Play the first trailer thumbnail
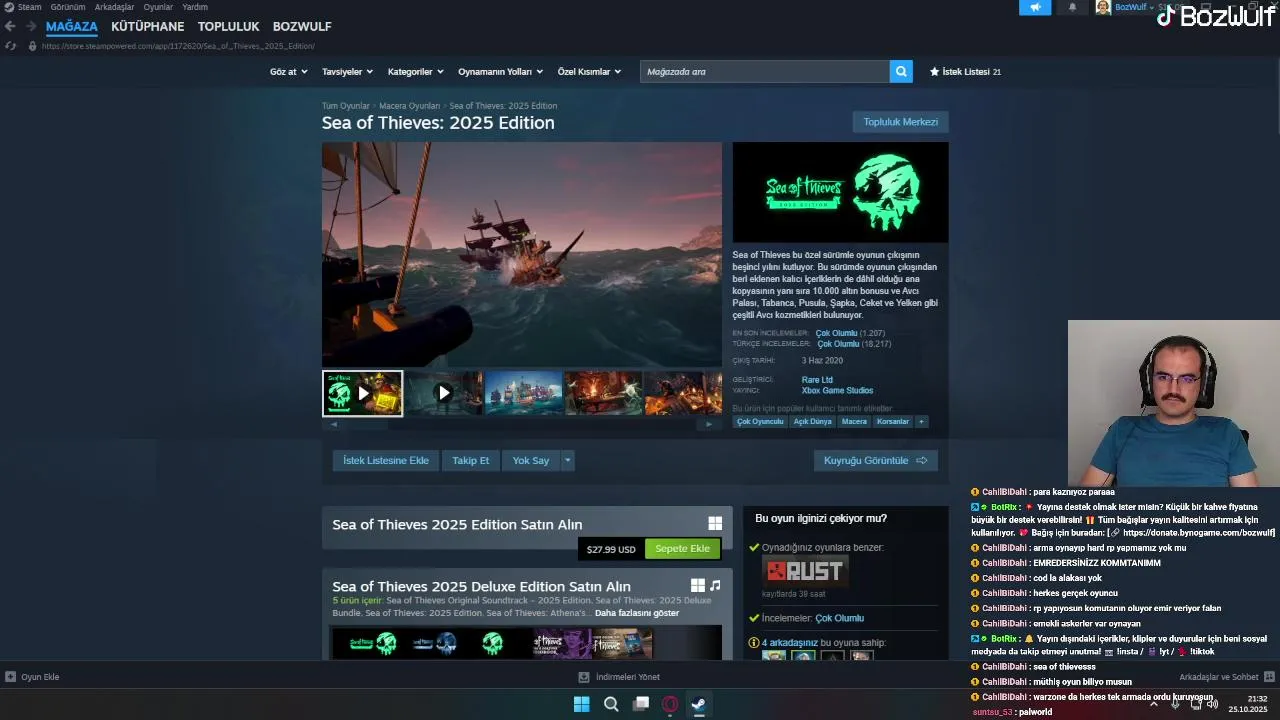The width and height of the screenshot is (1280, 720). 362,394
